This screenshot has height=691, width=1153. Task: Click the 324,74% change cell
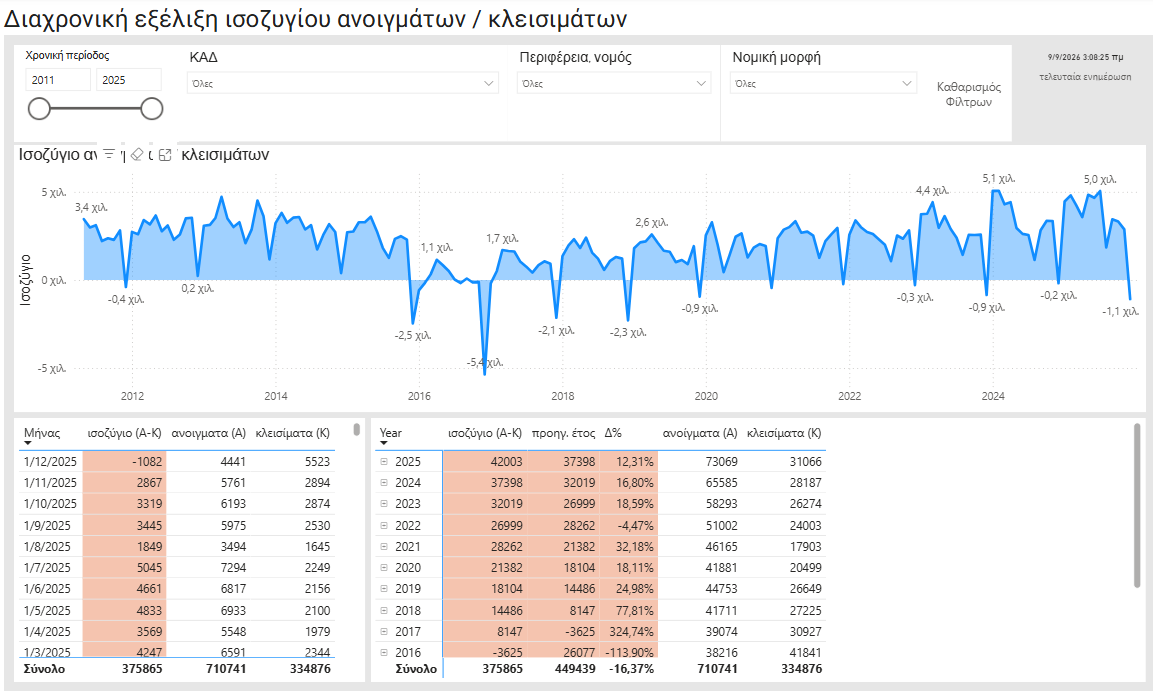[x=629, y=631]
